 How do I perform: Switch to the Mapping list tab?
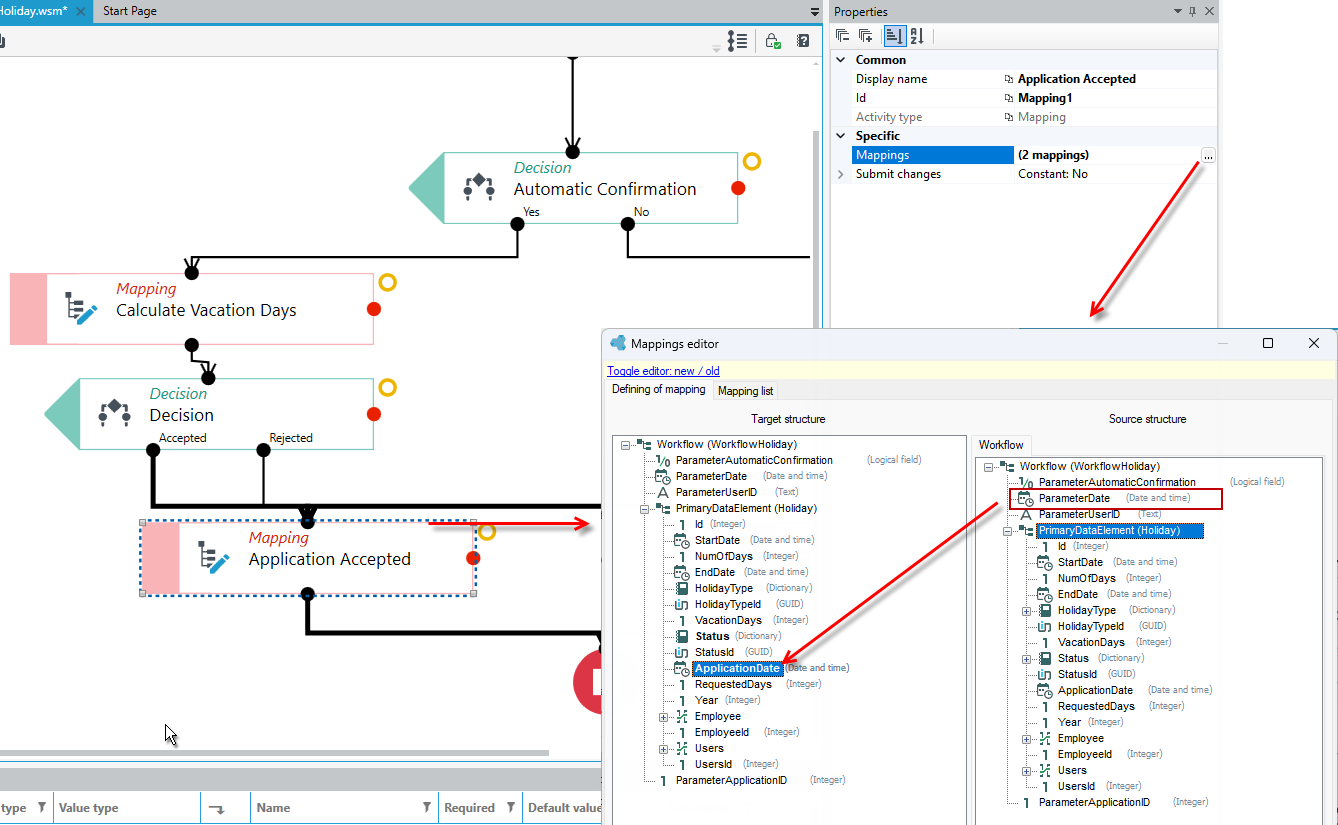point(746,391)
